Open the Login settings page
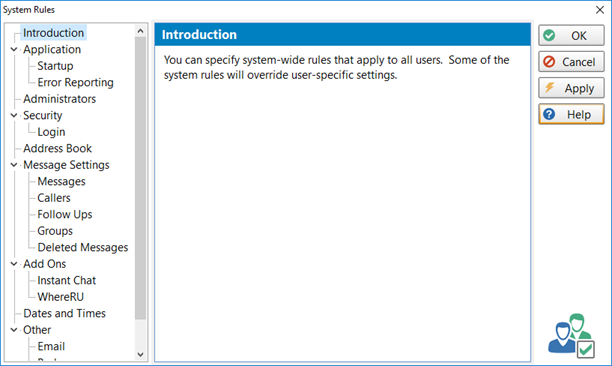Screen dimensions: 612x366 pyautogui.click(x=51, y=132)
